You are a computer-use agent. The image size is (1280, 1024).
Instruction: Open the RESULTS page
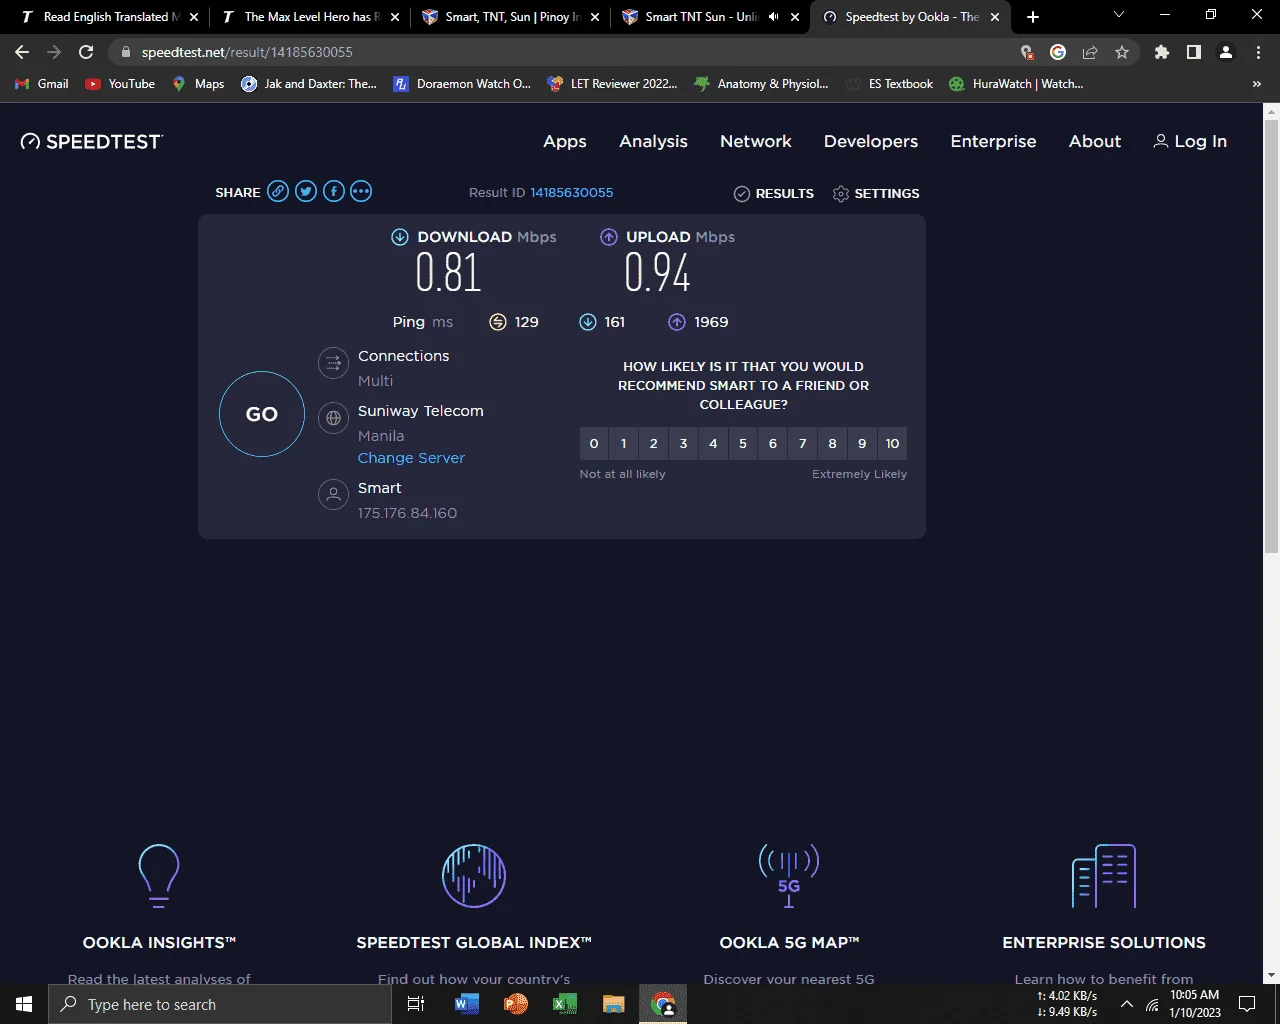tap(774, 194)
